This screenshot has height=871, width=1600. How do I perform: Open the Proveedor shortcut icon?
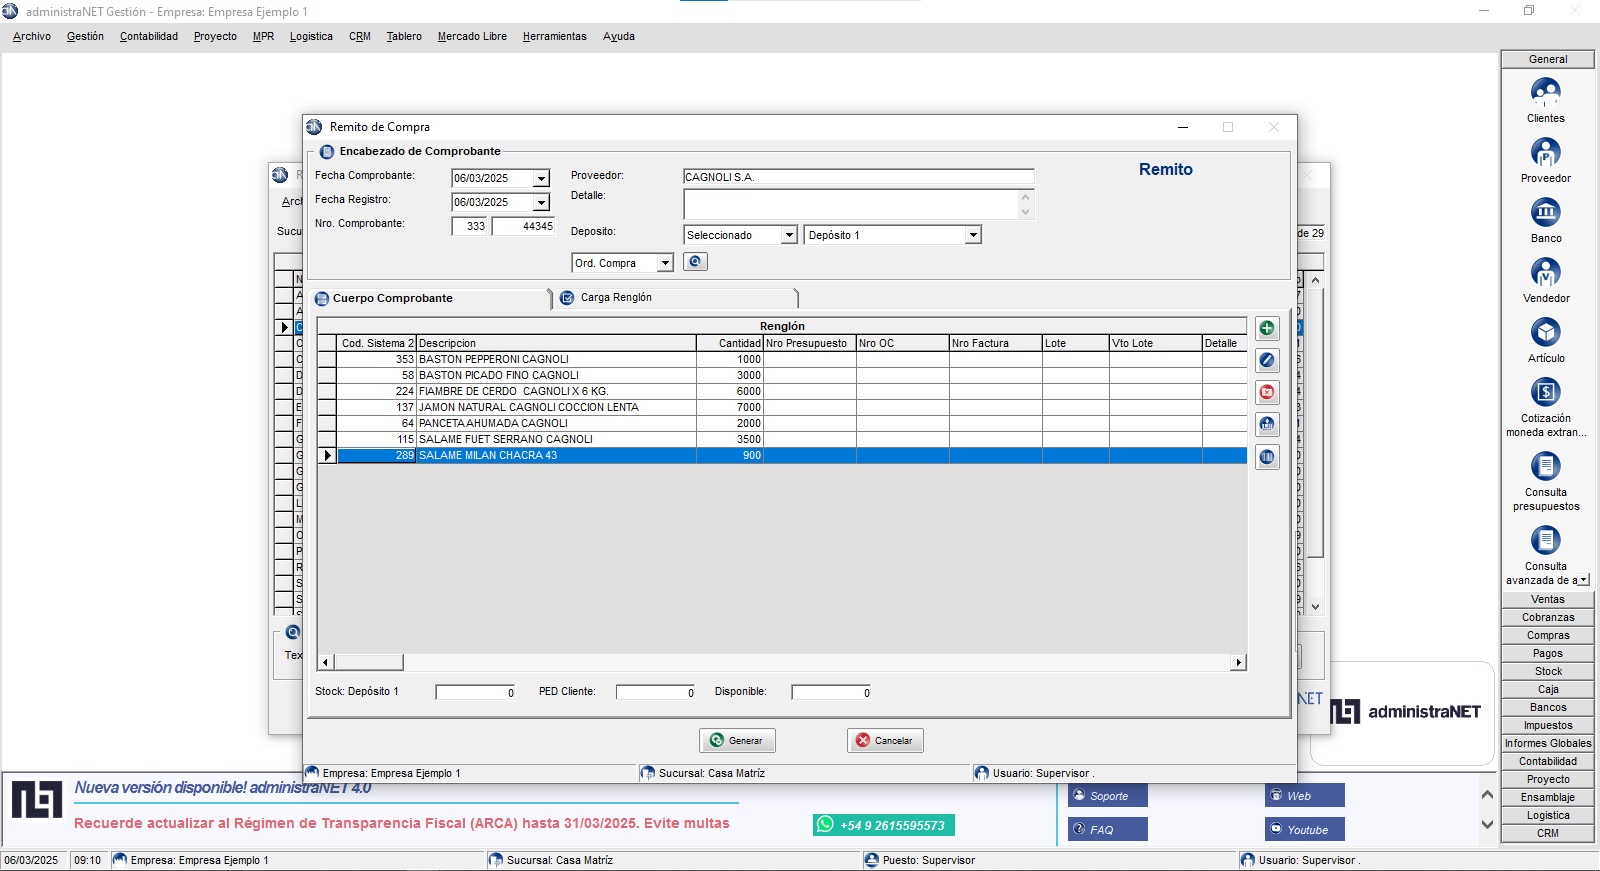pyautogui.click(x=1545, y=152)
